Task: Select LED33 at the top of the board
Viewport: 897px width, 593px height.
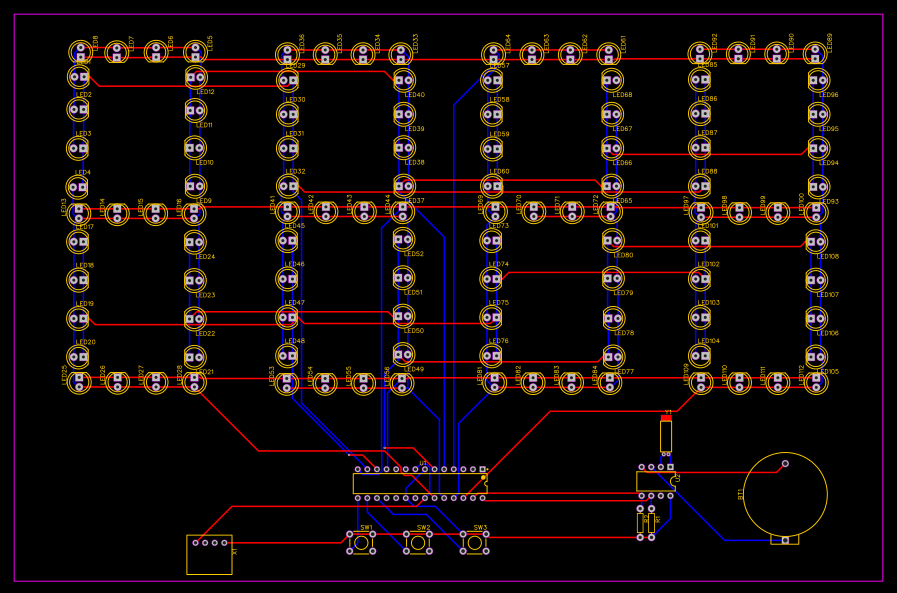Action: pyautogui.click(x=400, y=54)
